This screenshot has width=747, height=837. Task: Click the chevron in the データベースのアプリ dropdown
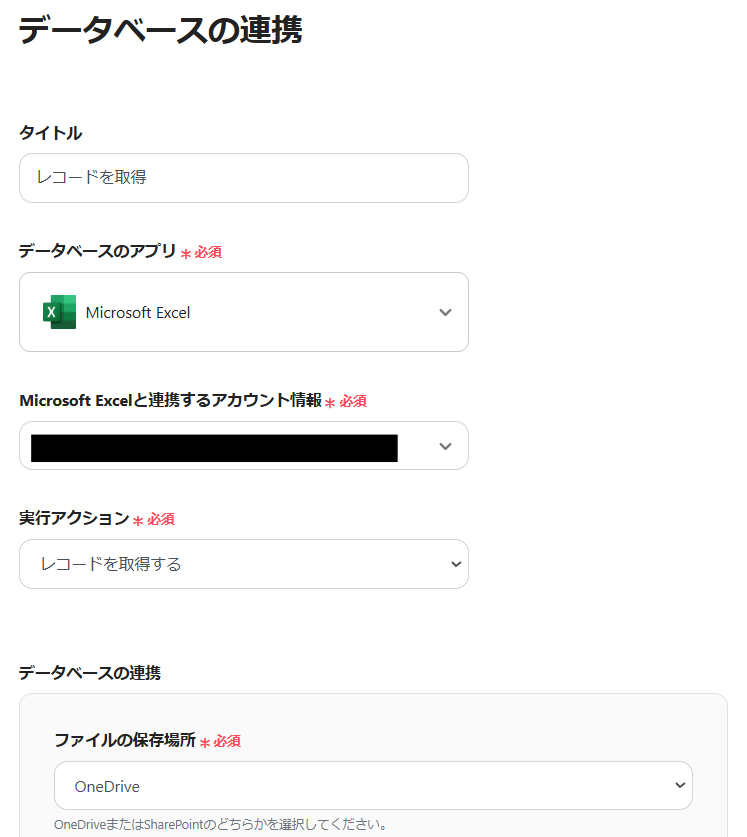point(446,312)
